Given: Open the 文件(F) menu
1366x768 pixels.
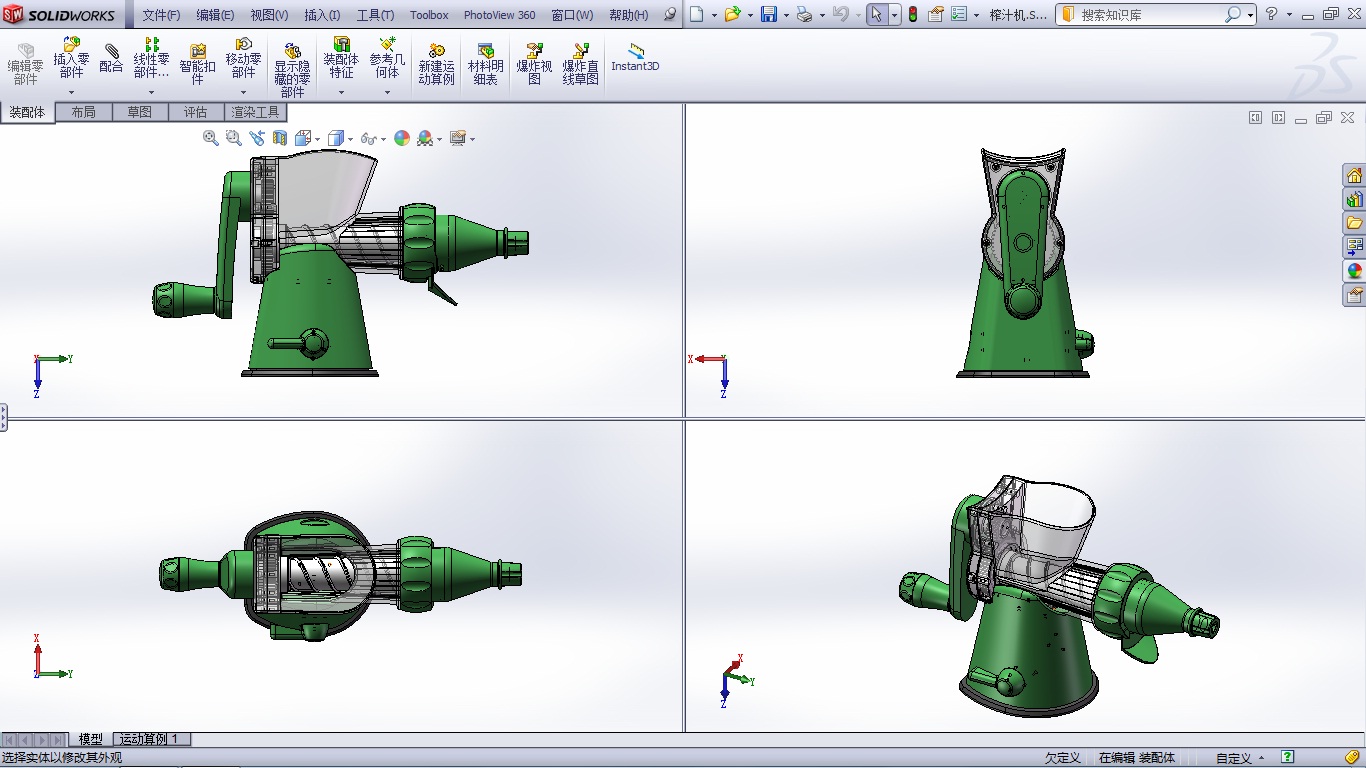Looking at the screenshot, I should click(161, 15).
